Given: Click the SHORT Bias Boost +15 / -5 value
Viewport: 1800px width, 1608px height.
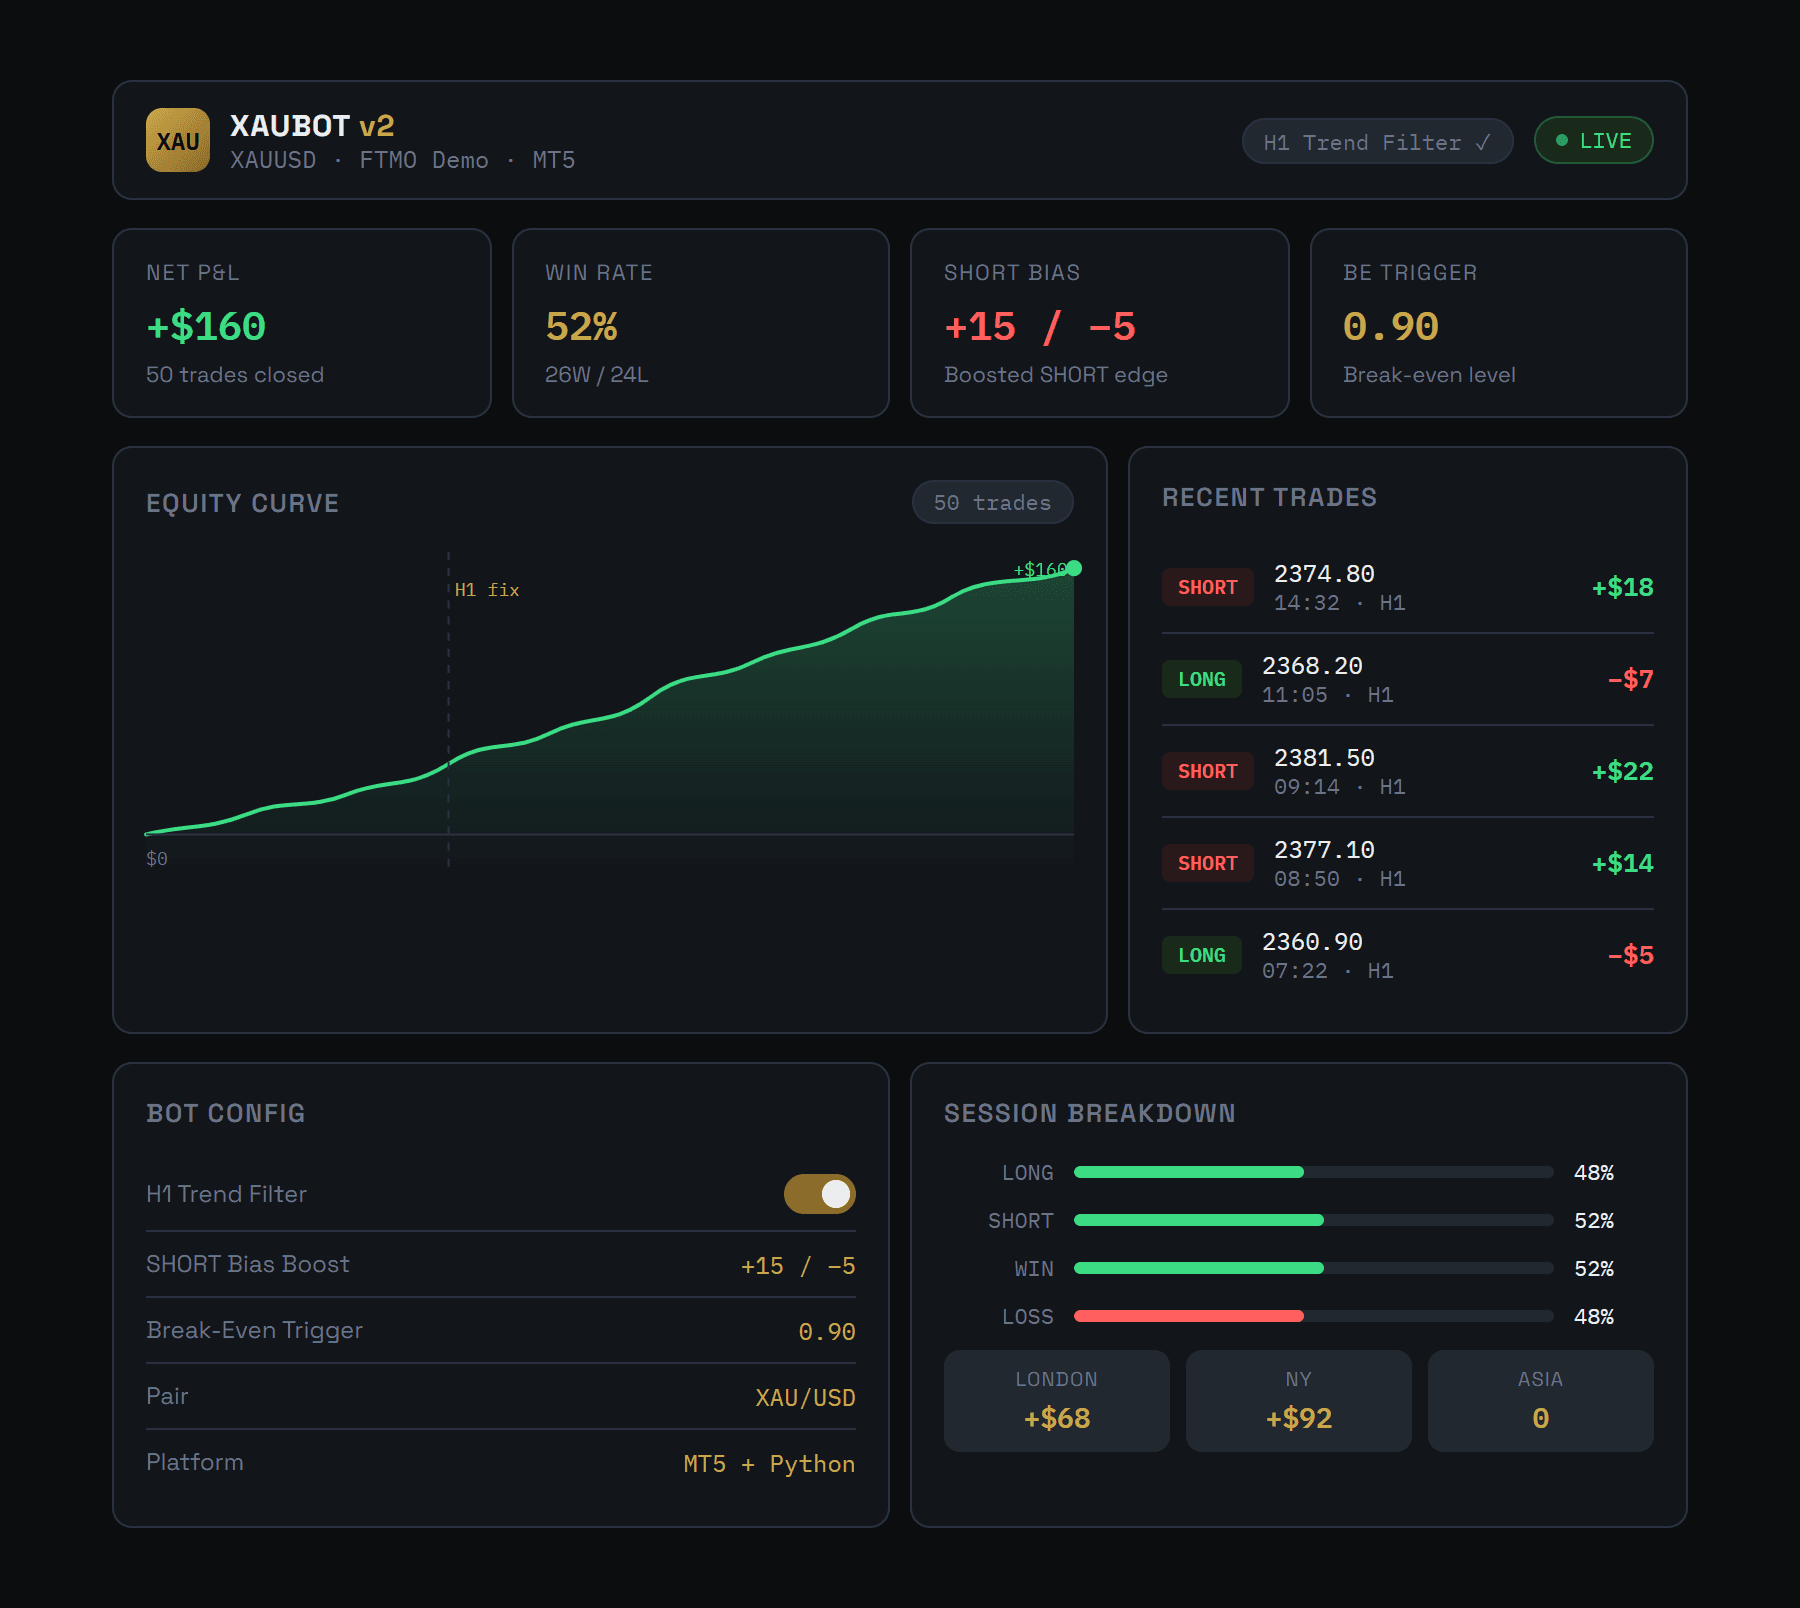Looking at the screenshot, I should tap(798, 1266).
